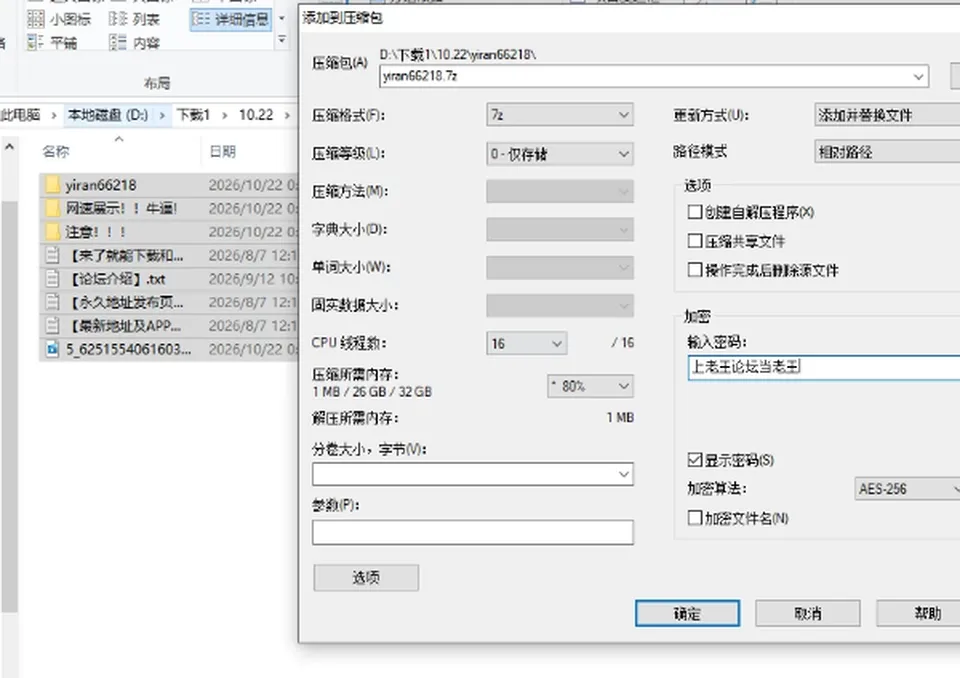Click the 确定 button
The image size is (960, 678).
point(687,613)
